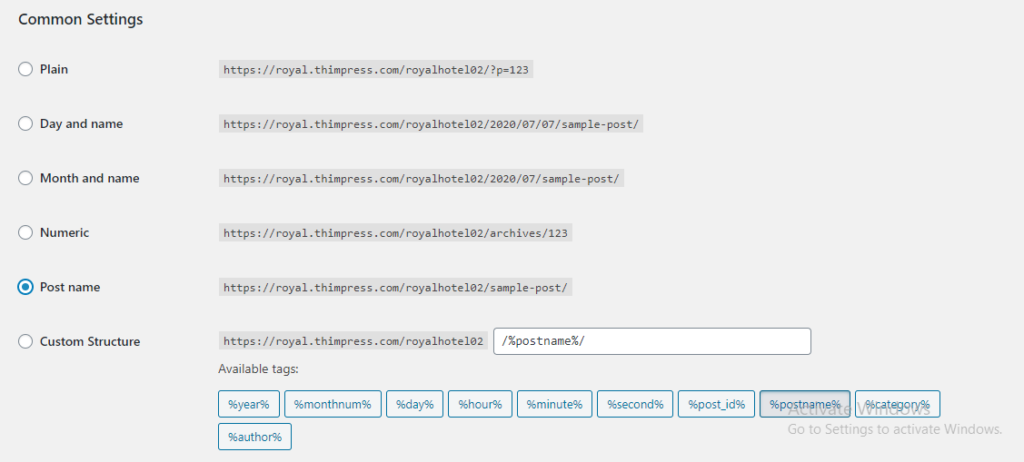Add the %year% tag

(x=248, y=404)
